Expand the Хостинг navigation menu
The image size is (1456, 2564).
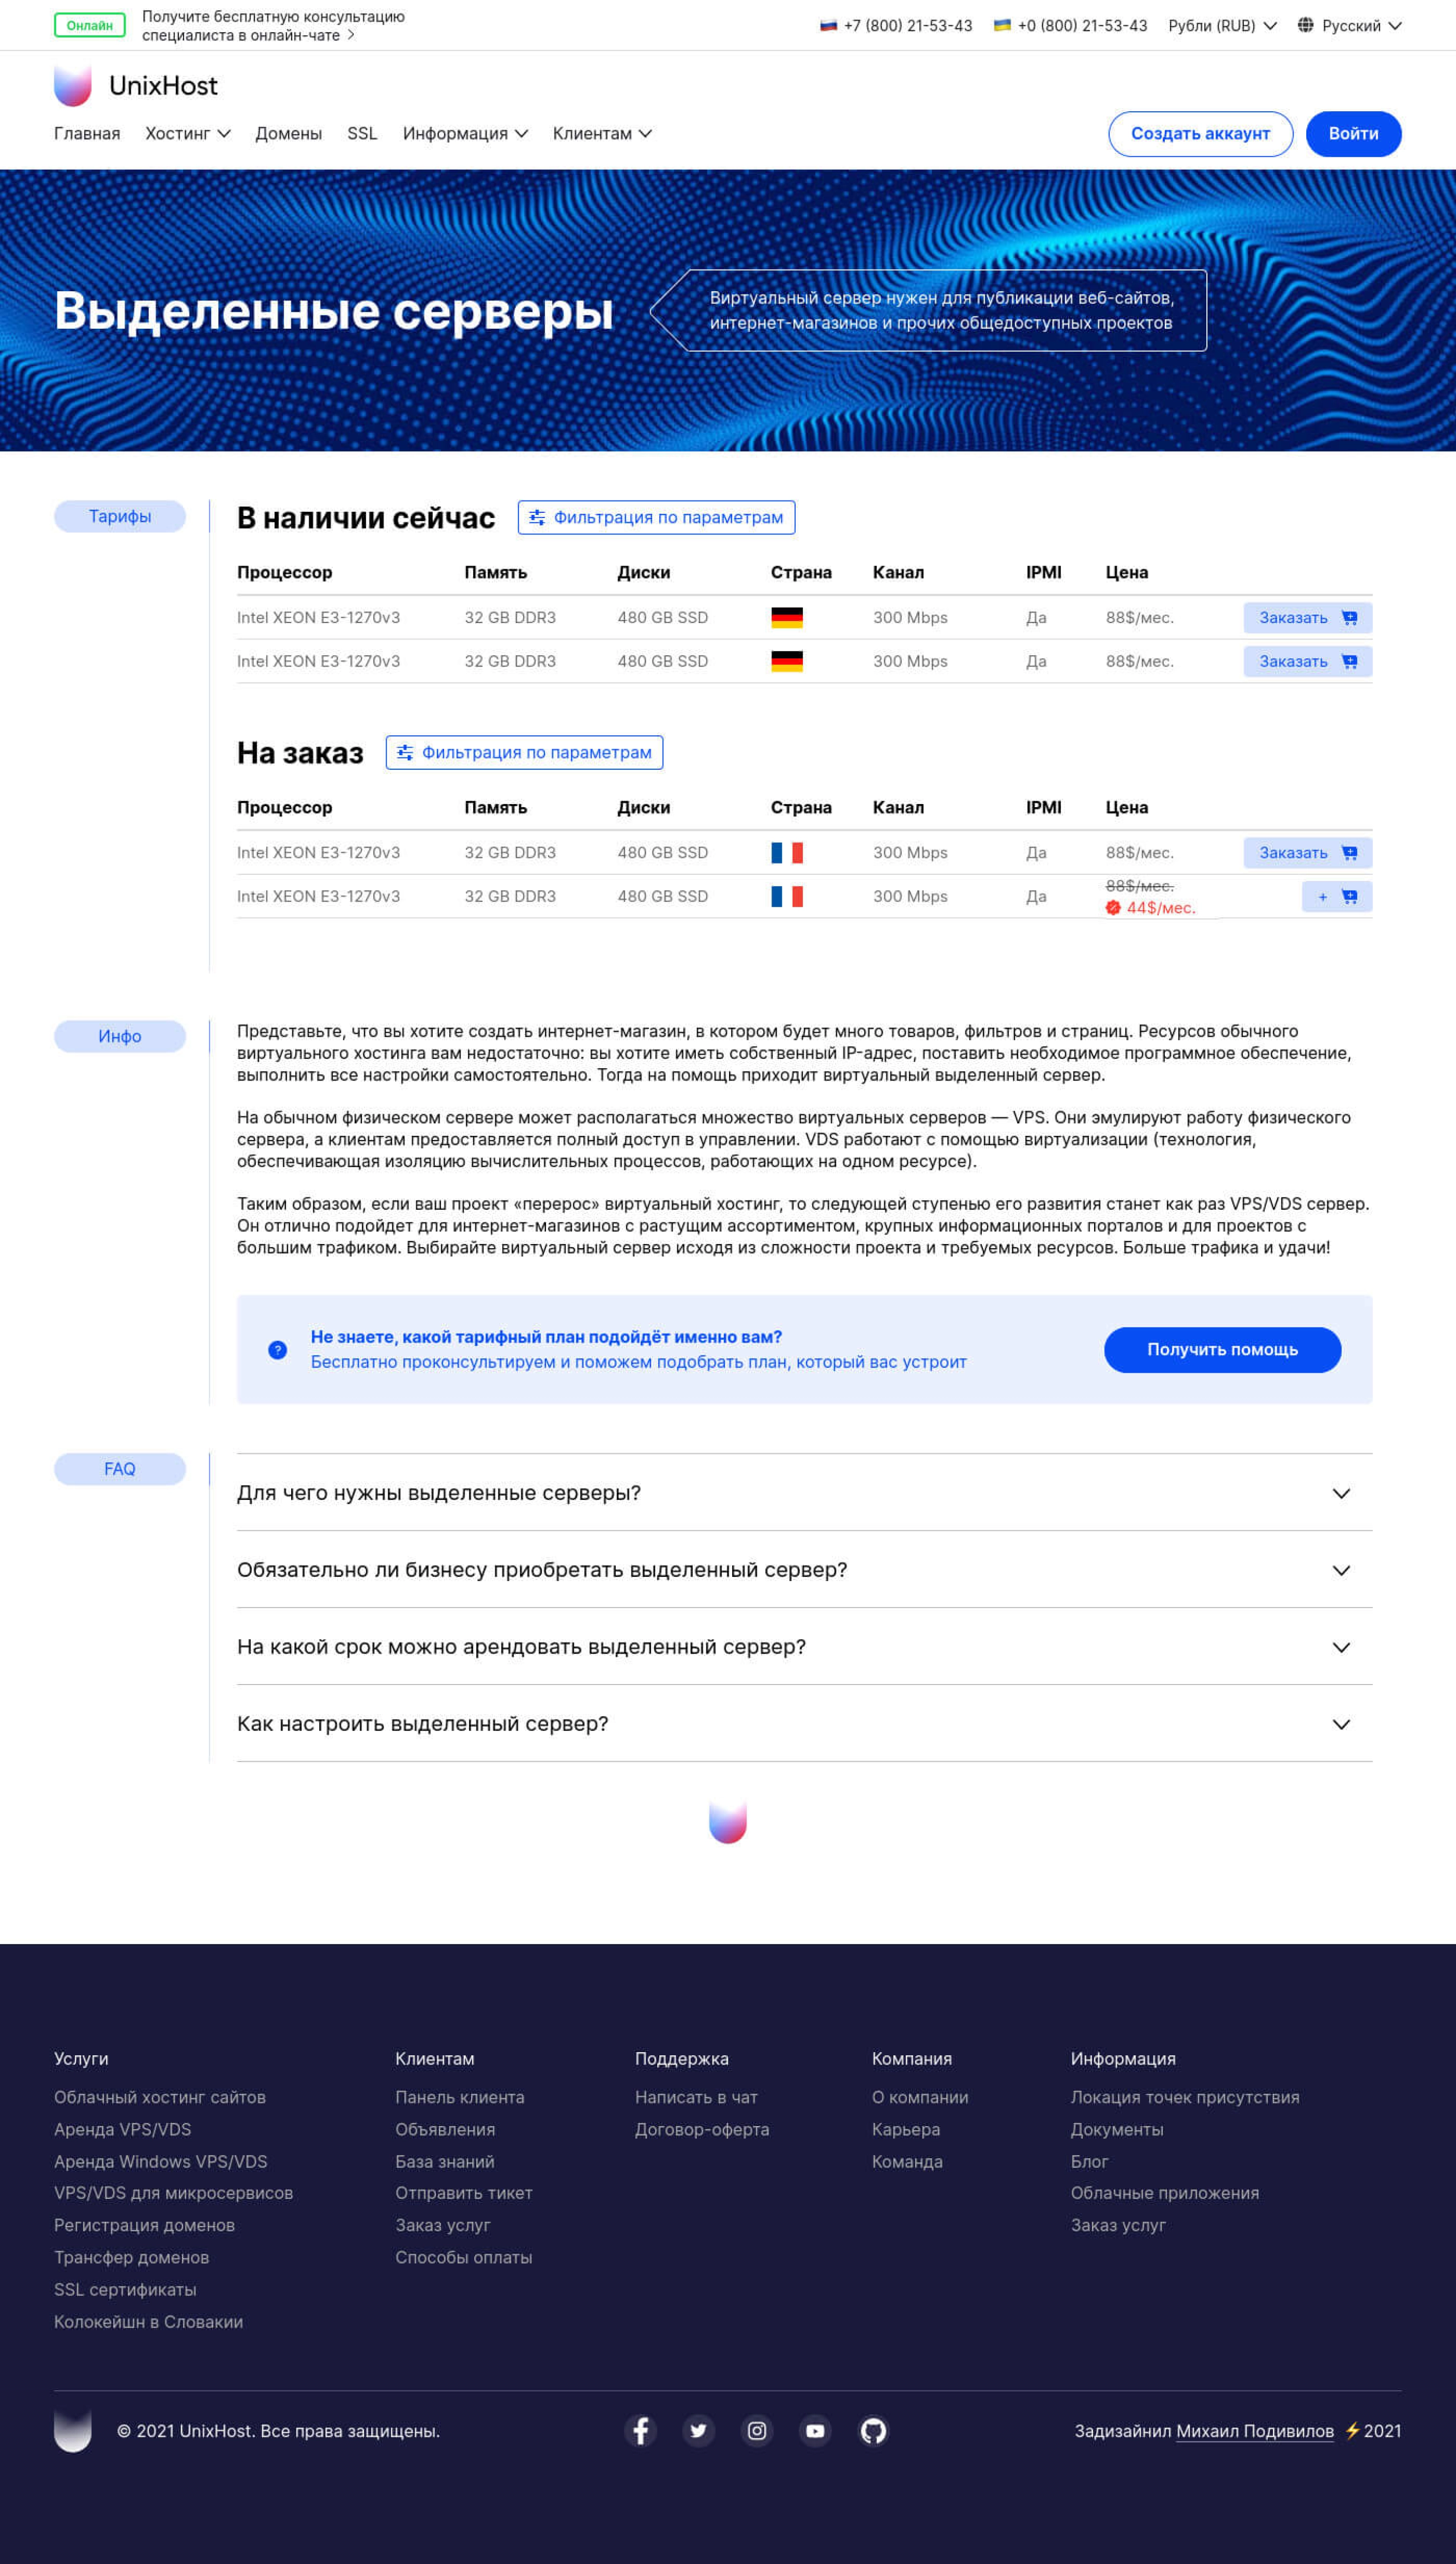(x=187, y=134)
